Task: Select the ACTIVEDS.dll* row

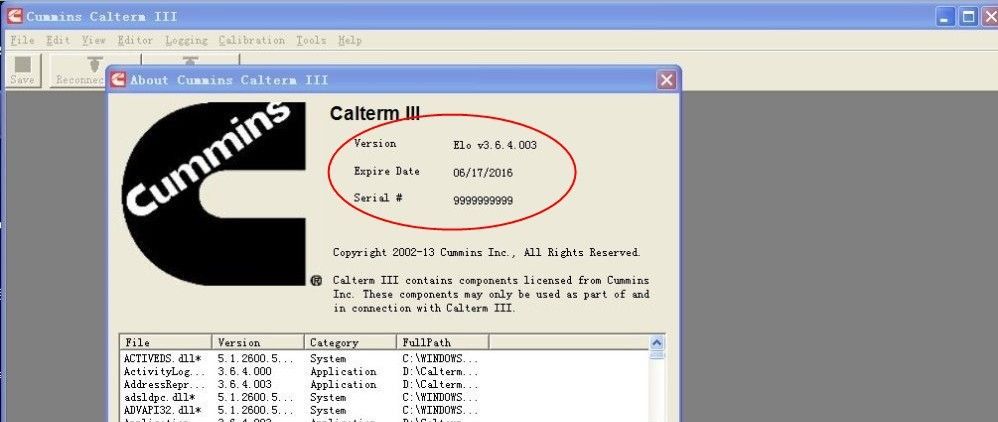Action: coord(384,358)
